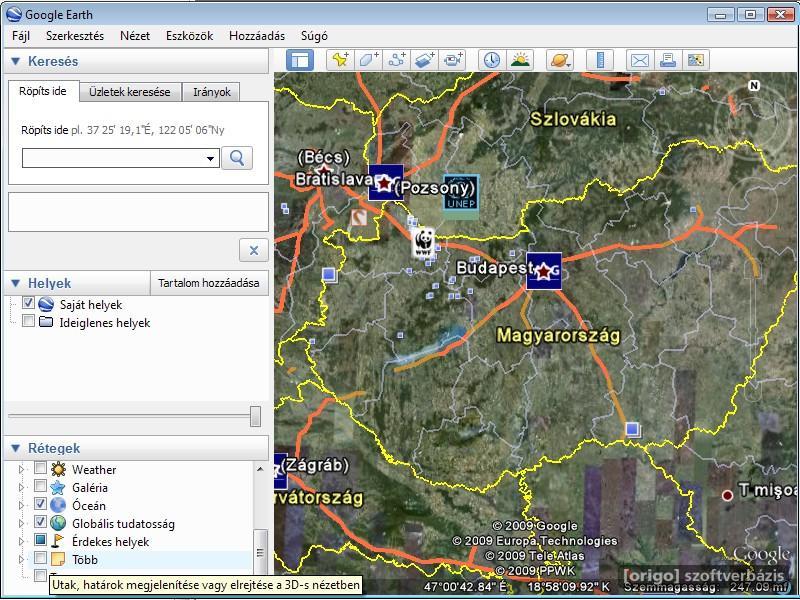800x600 pixels.
Task: Check the Több layer checkbox
Action: coord(41,558)
